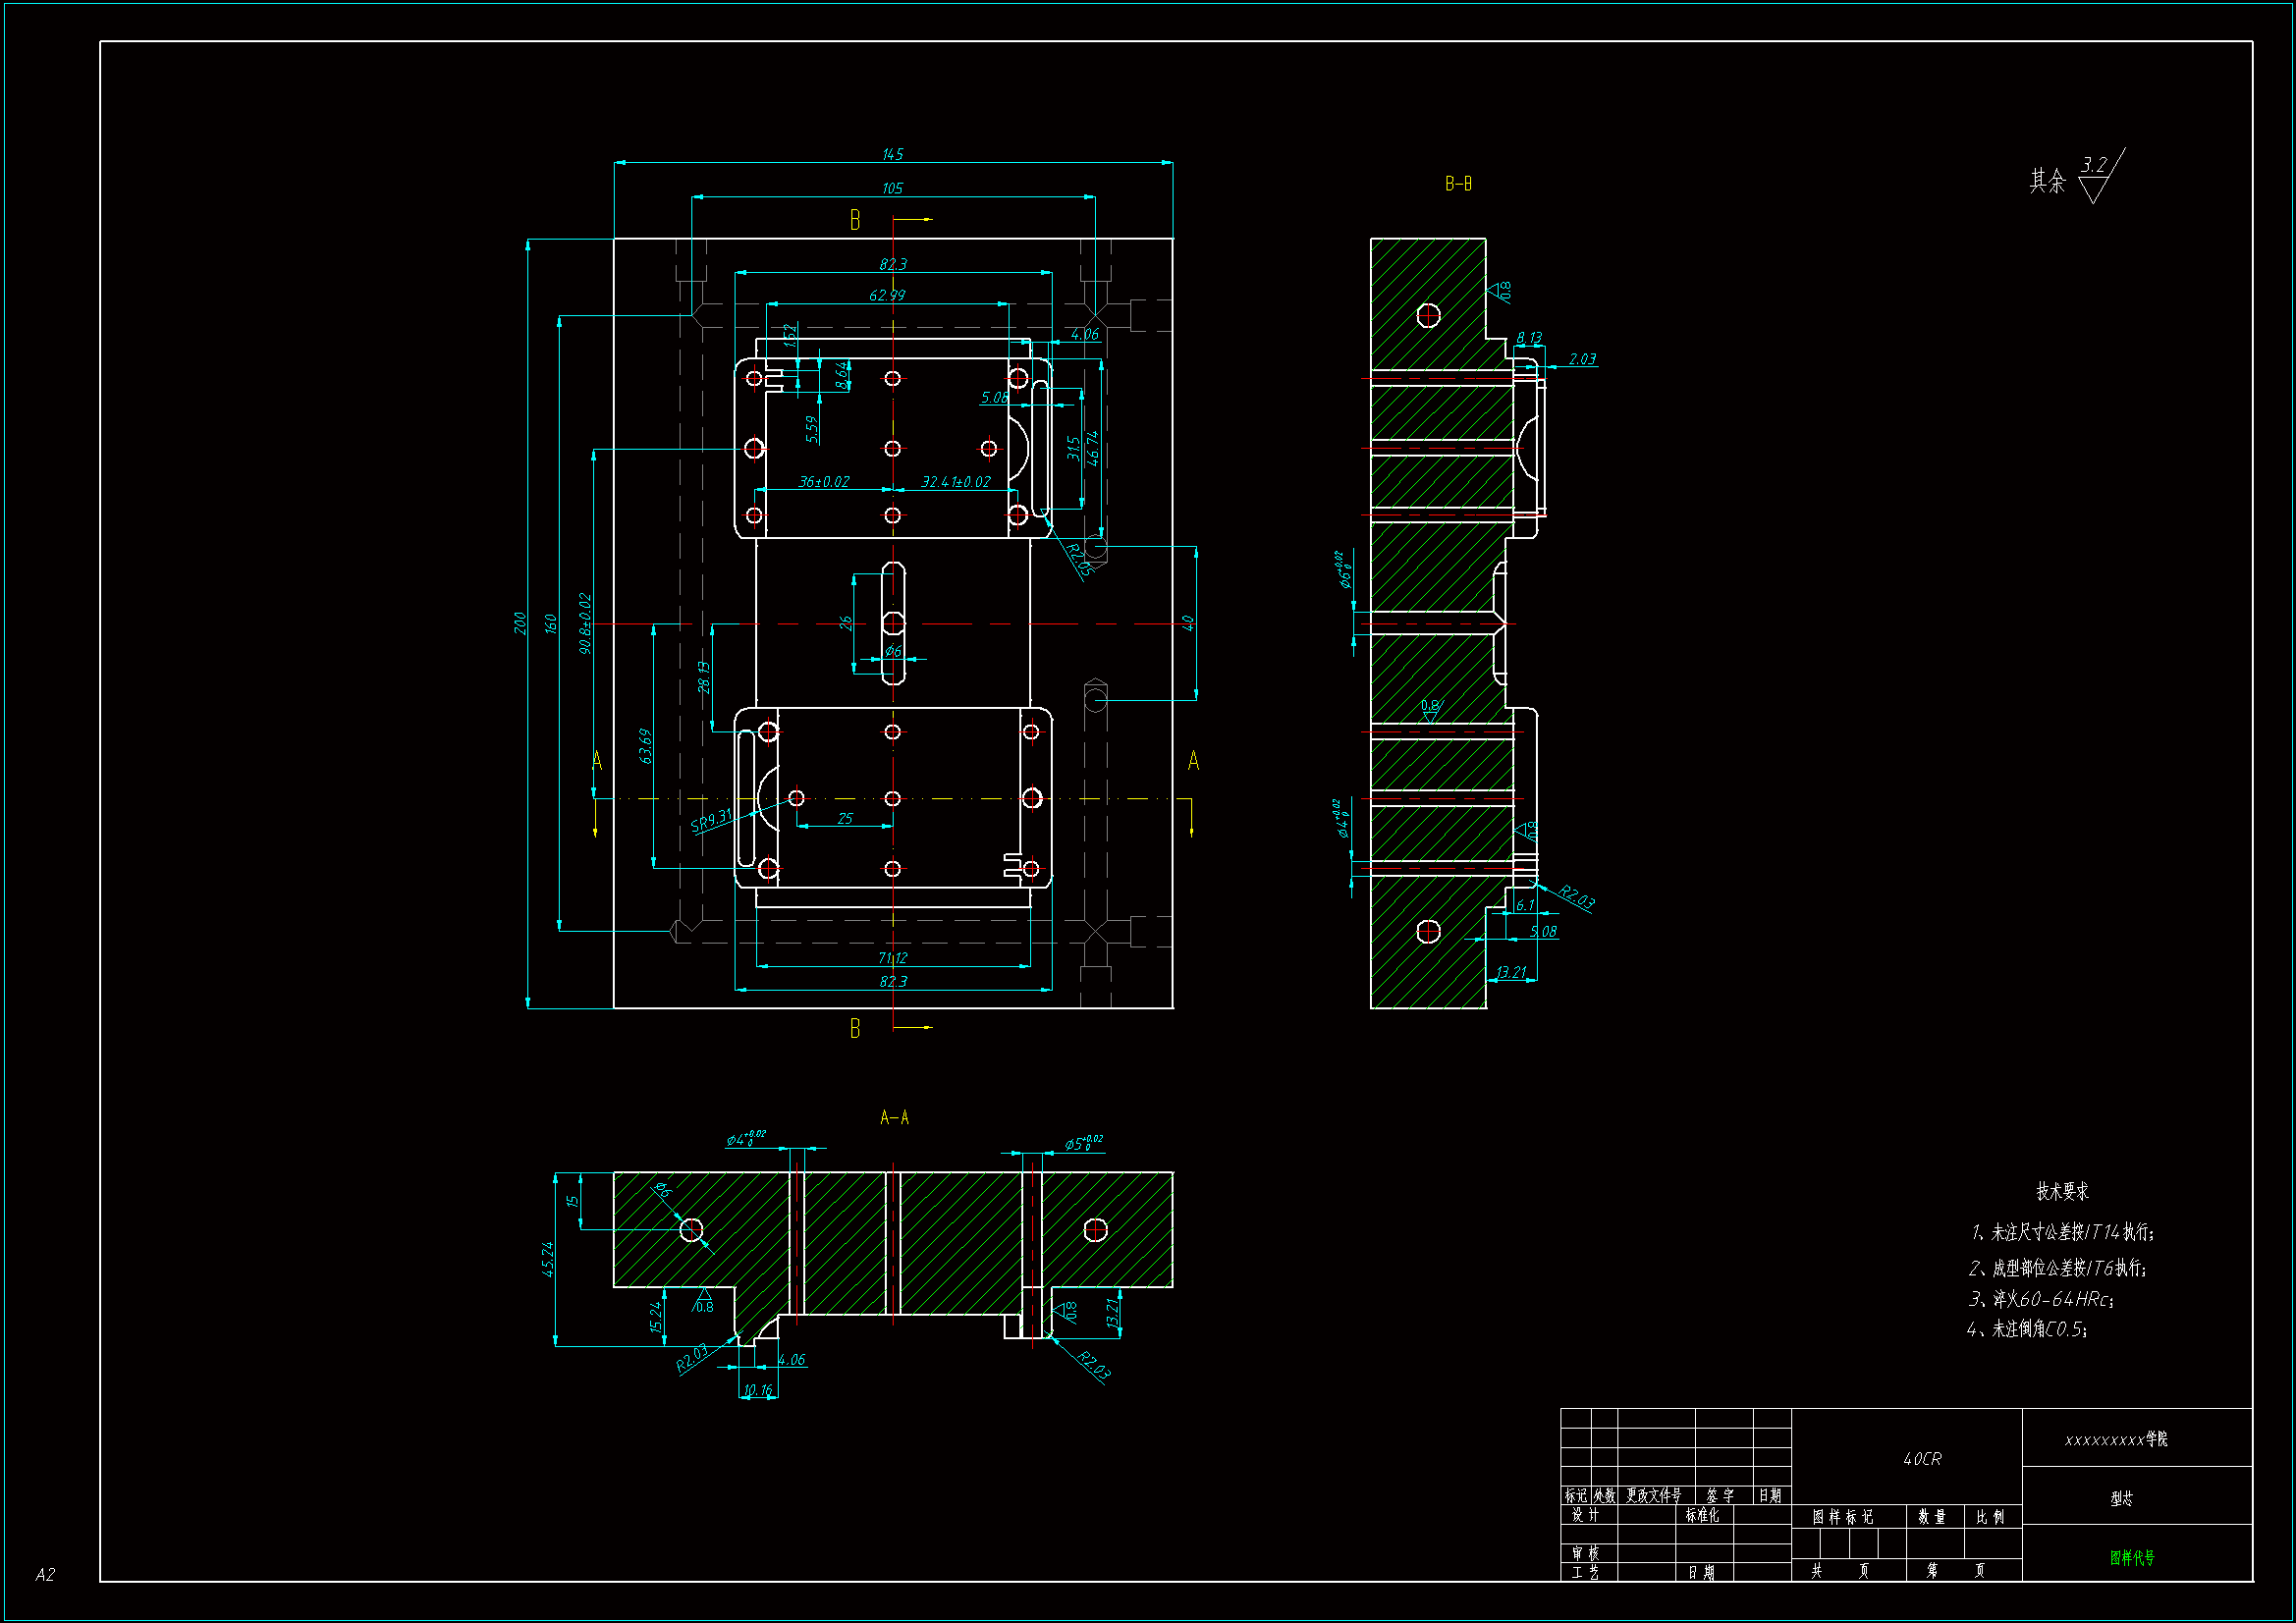Select the 40CR material text in title block
This screenshot has width=2296, height=1623.
[1921, 1459]
